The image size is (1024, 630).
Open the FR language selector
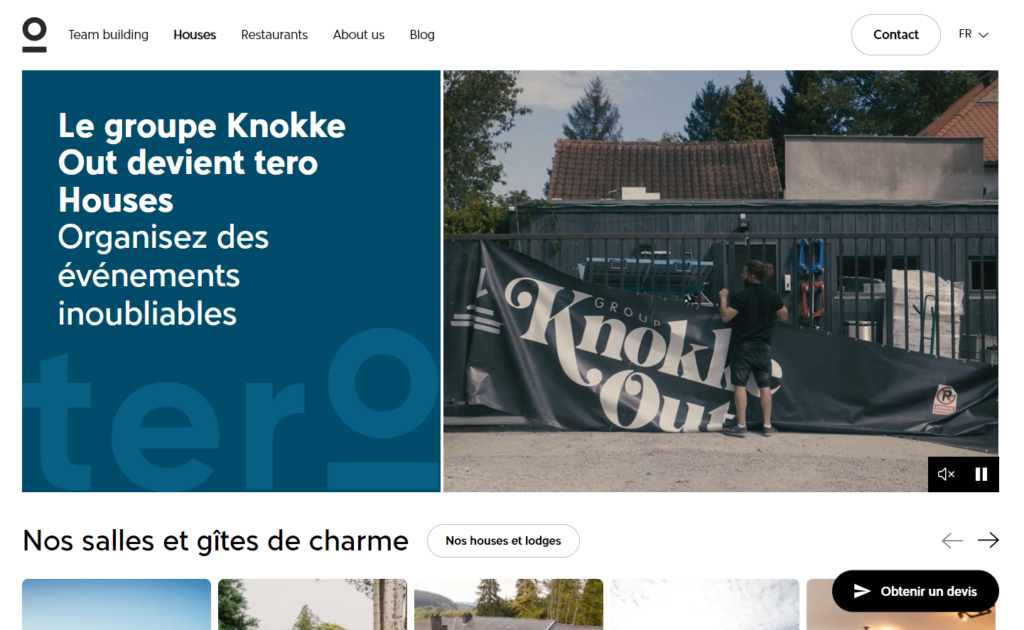[973, 34]
